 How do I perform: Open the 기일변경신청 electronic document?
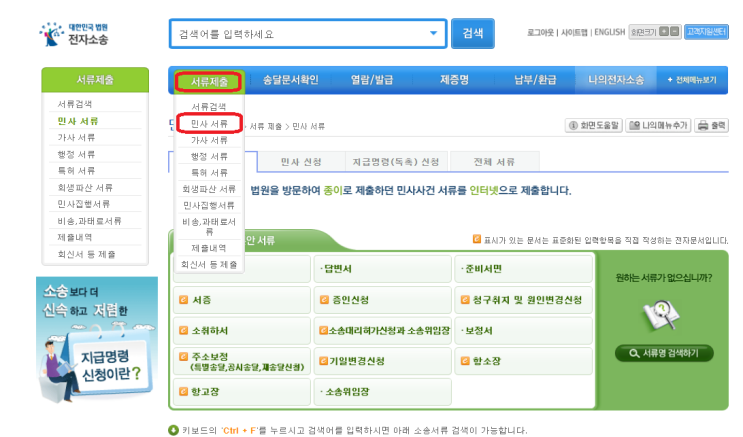pyautogui.click(x=382, y=361)
